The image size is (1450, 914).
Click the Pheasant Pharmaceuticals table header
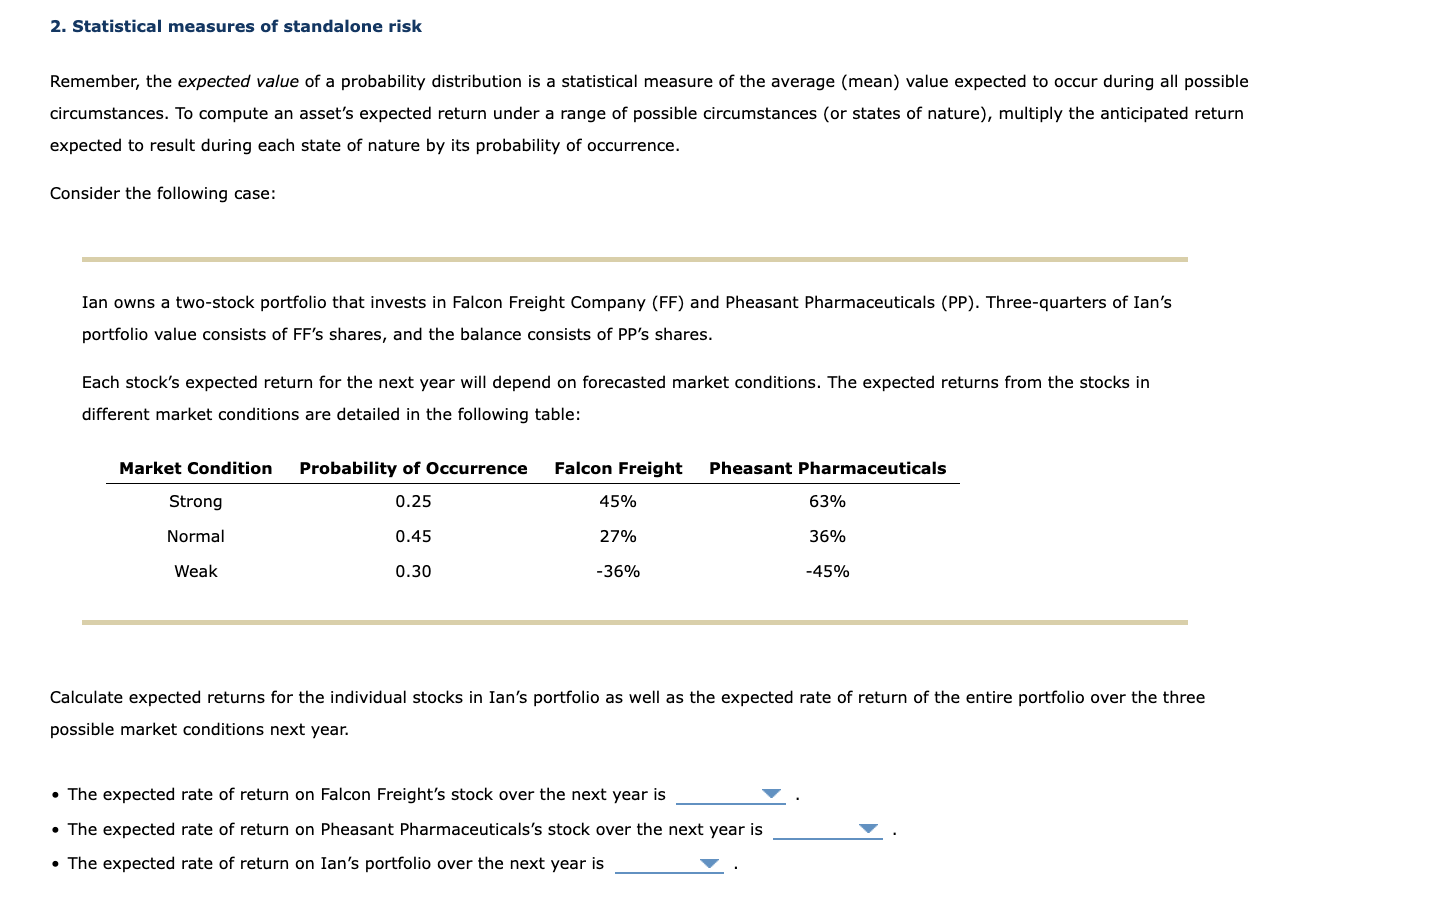(x=827, y=468)
